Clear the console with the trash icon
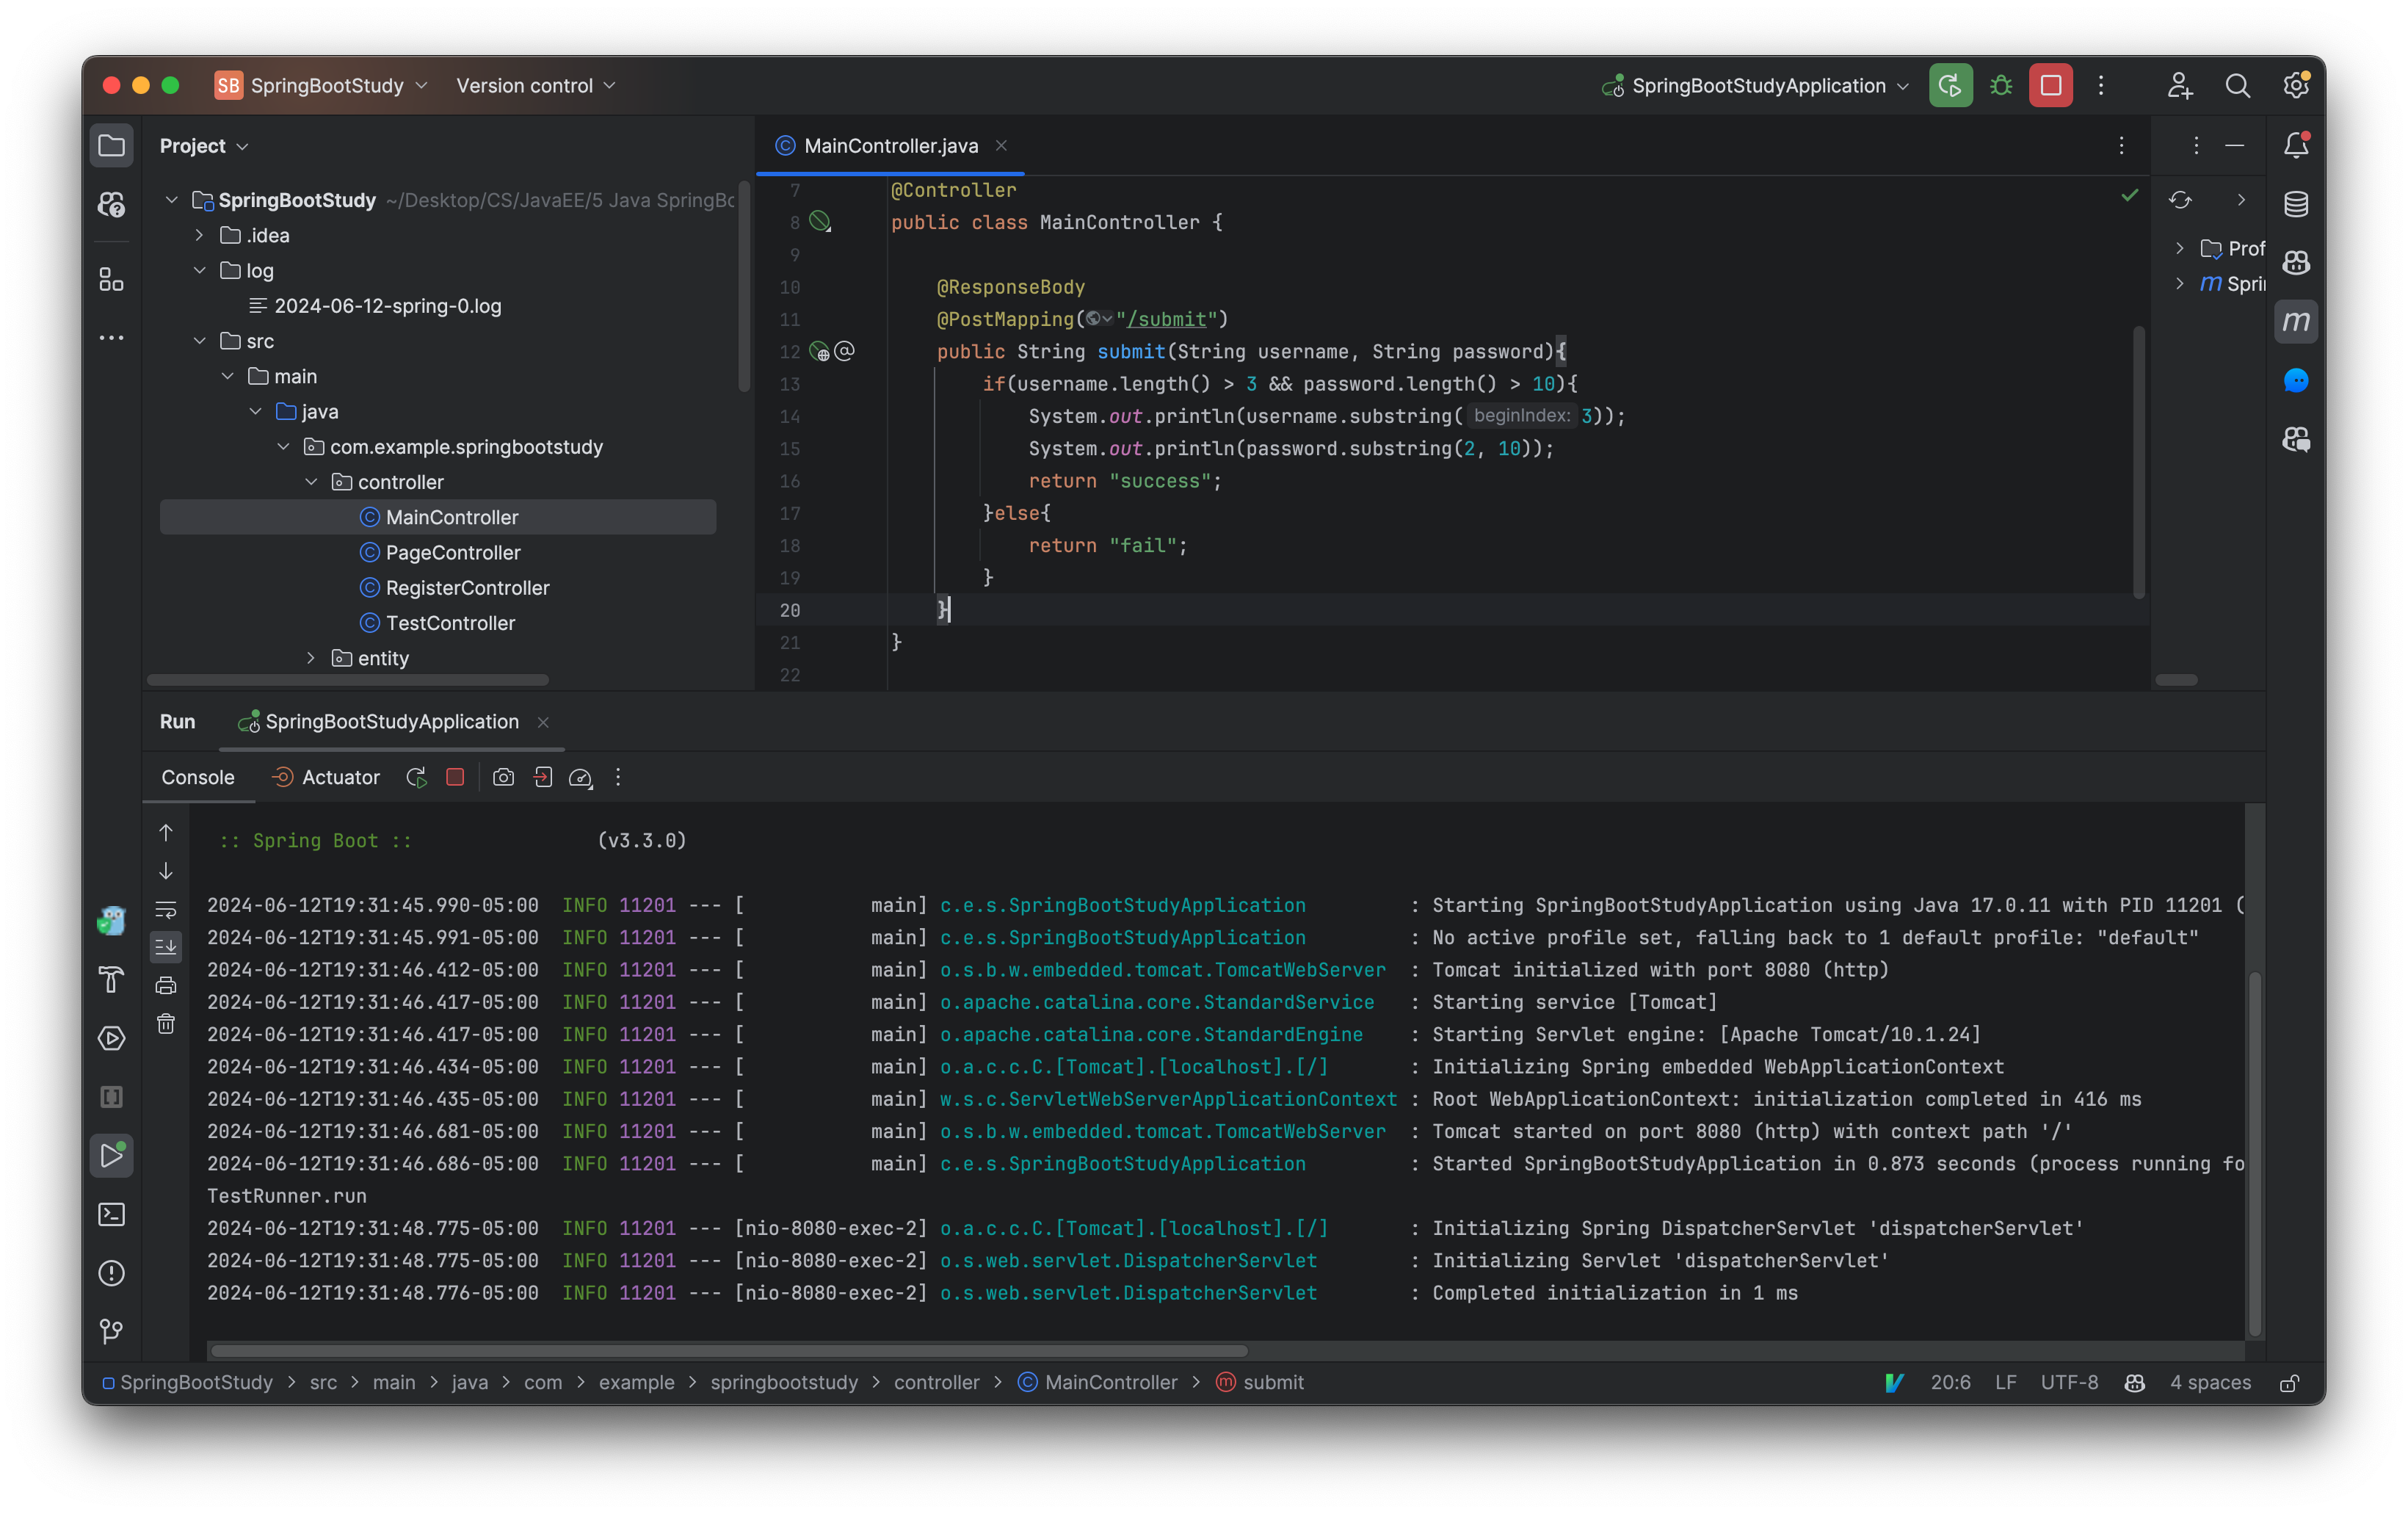 coord(166,1023)
